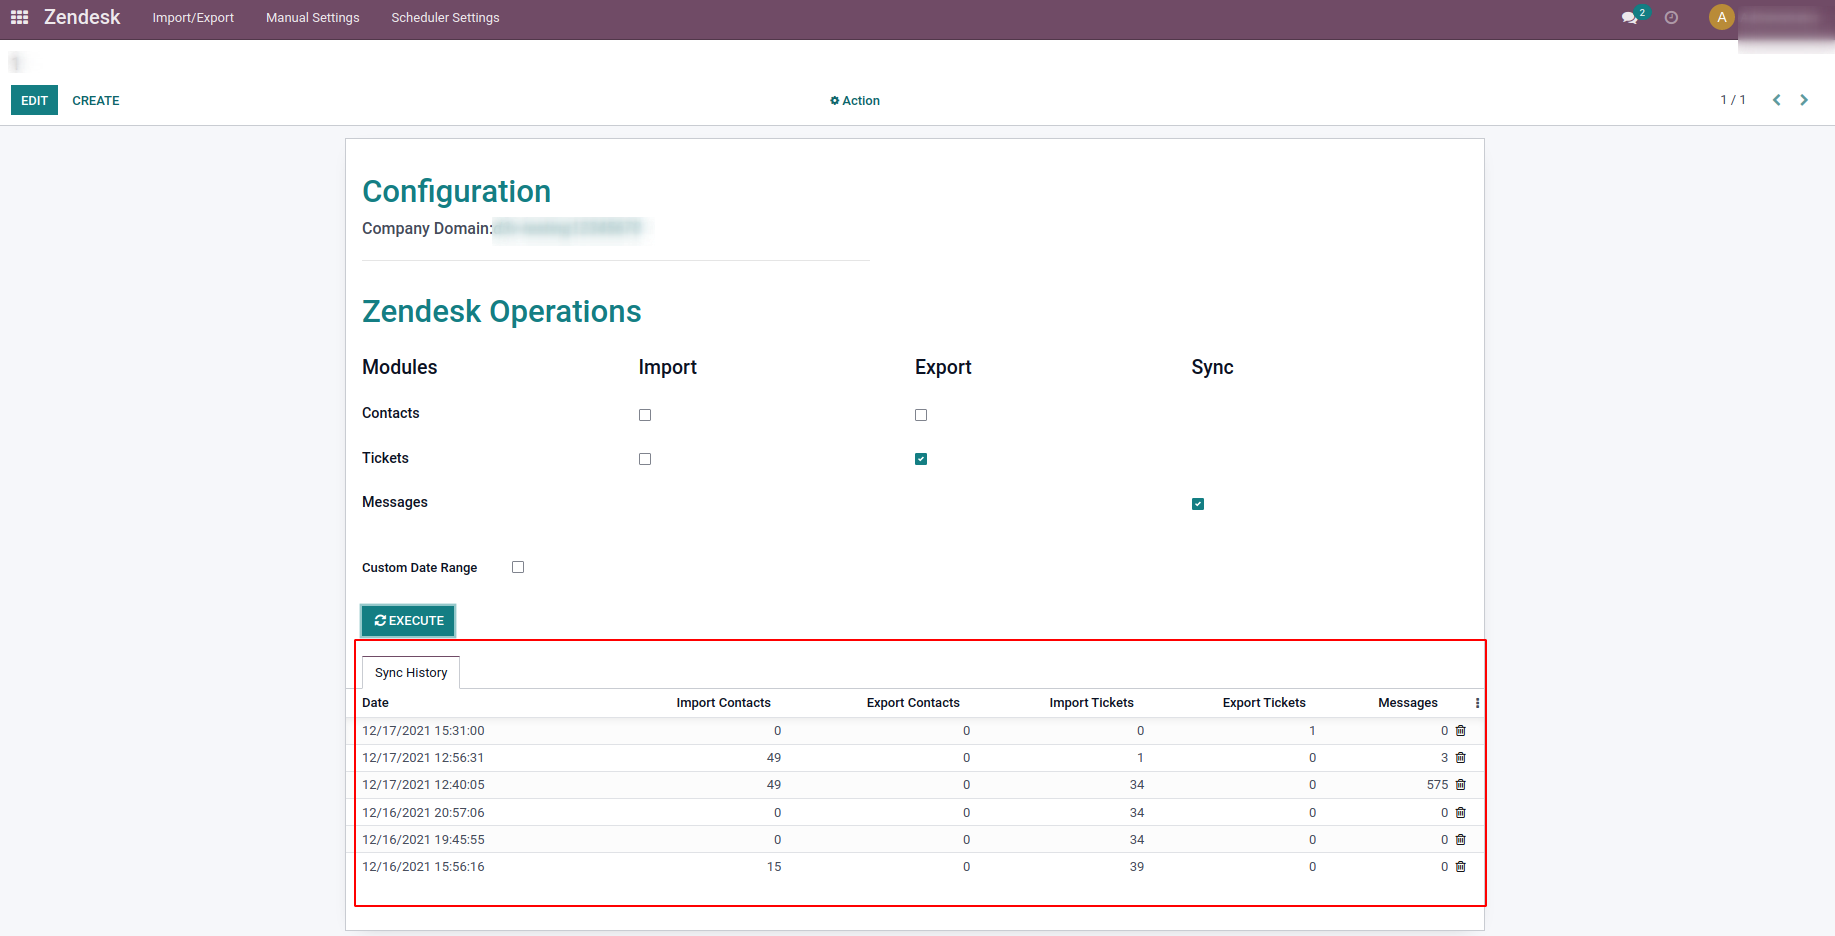Go to previous record arrow
This screenshot has height=936, width=1835.
coord(1777,100)
